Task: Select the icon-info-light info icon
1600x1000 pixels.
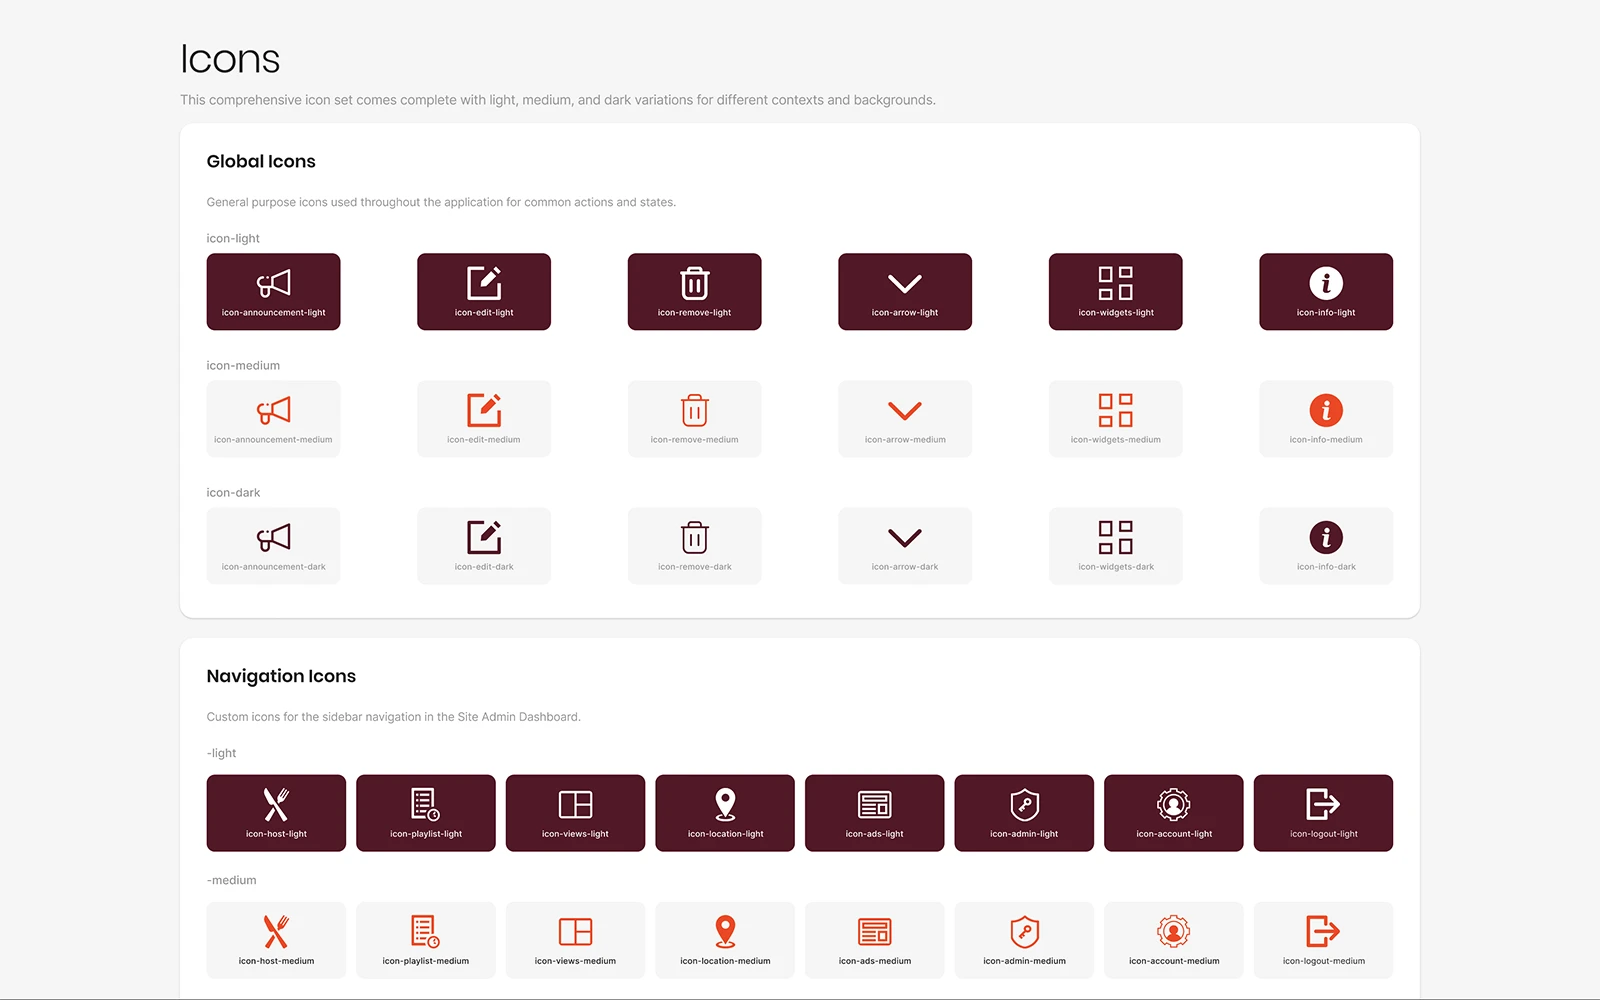Action: pos(1326,283)
